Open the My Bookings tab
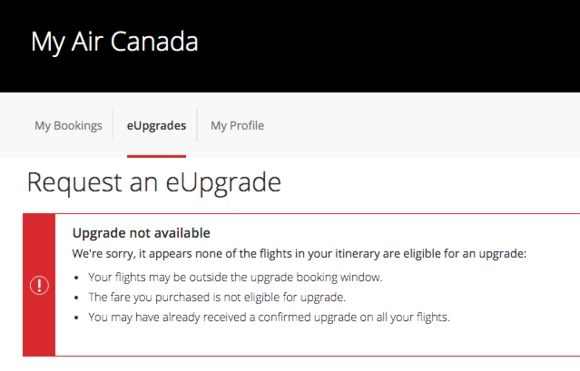The height and width of the screenshot is (371, 580). coord(68,126)
